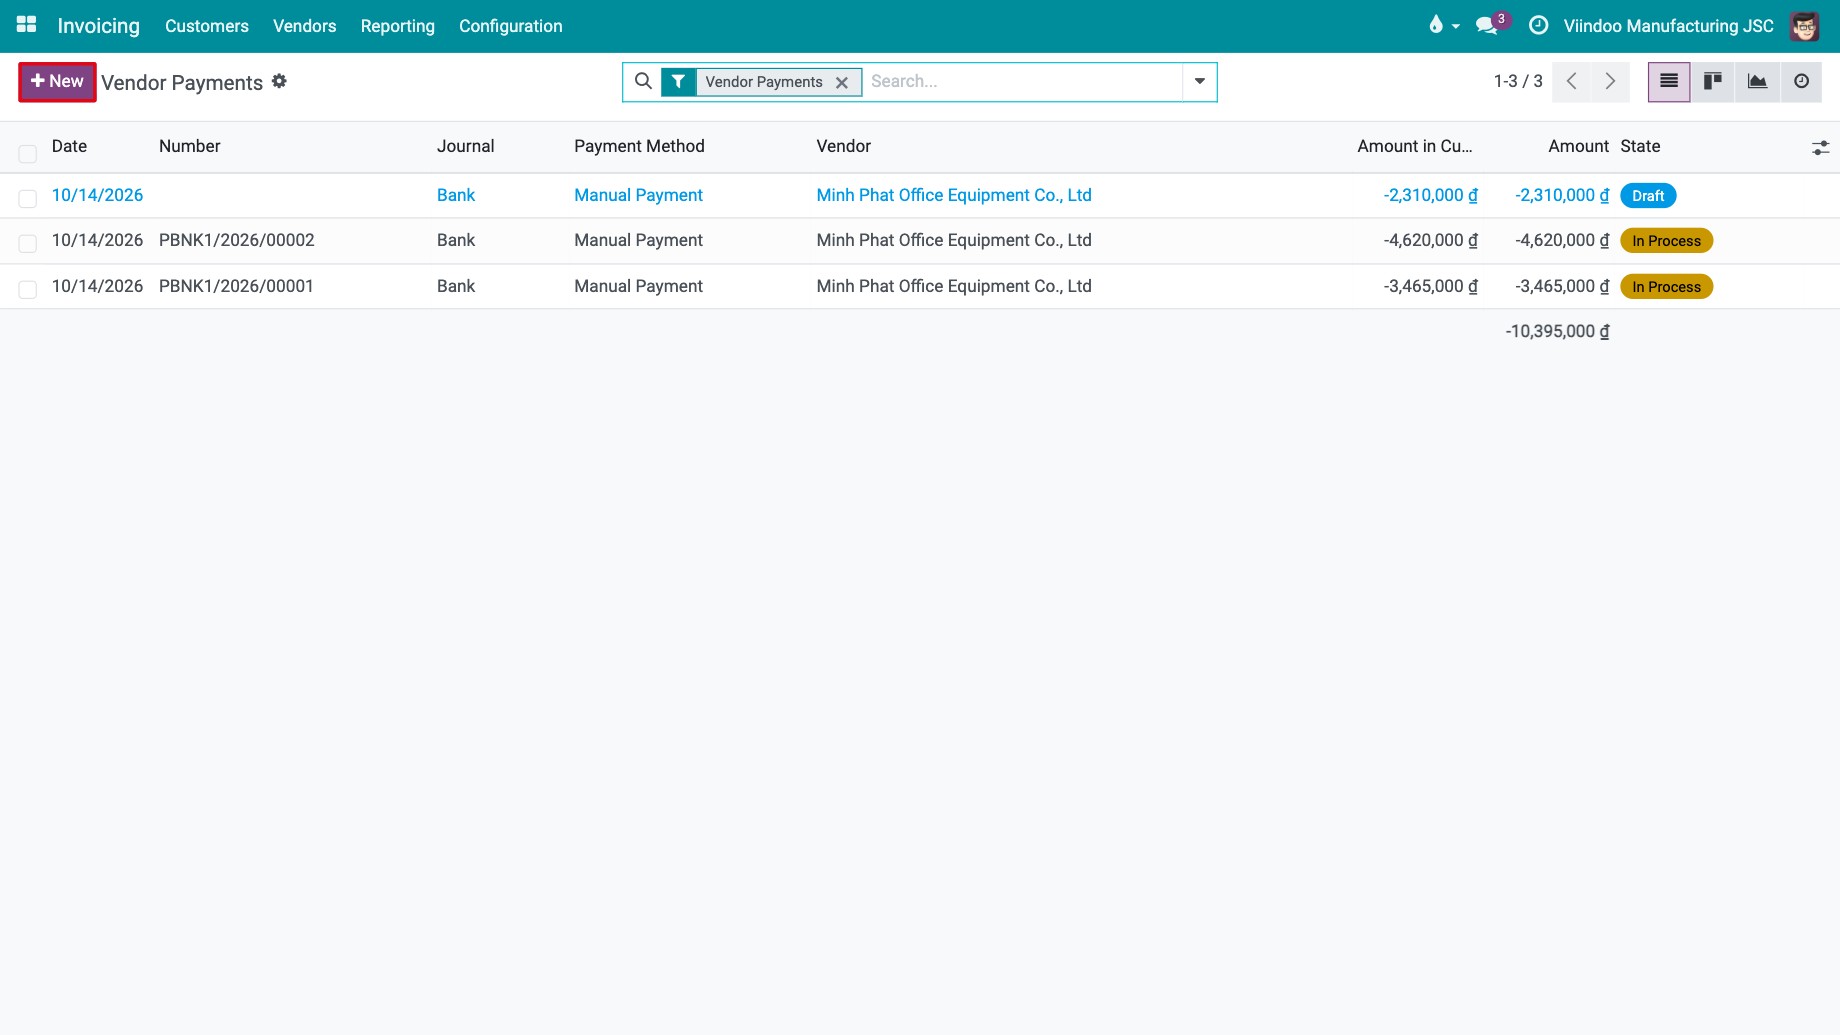
Task: Open the activities clock icon in navbar
Action: tap(1539, 25)
